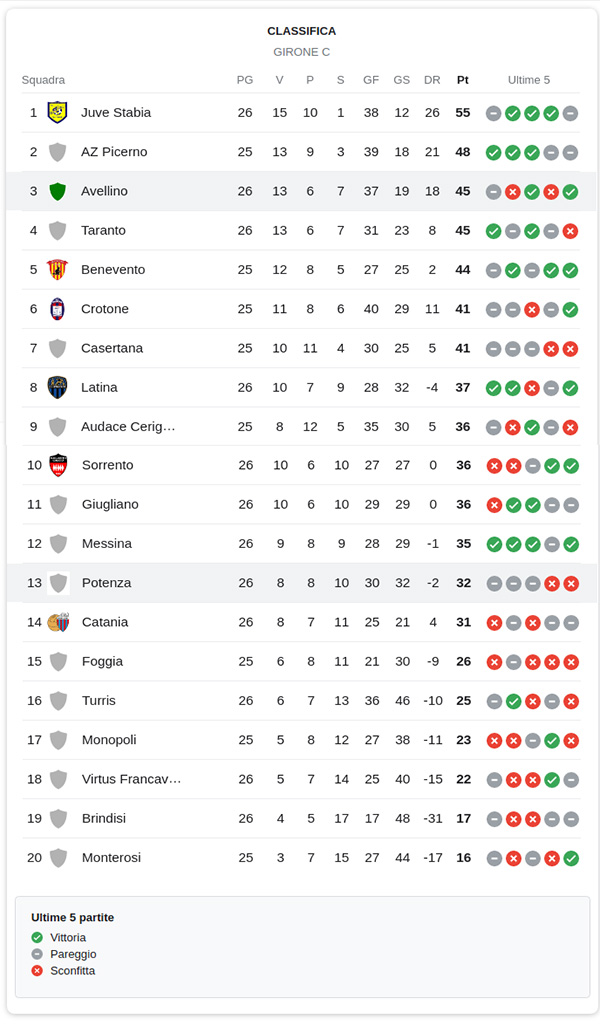Open the Casertana team name link

point(112,348)
